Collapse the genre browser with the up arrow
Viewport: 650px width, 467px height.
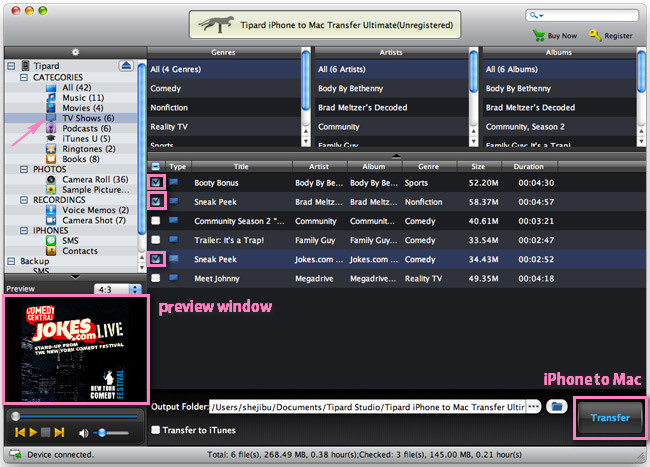click(x=396, y=156)
